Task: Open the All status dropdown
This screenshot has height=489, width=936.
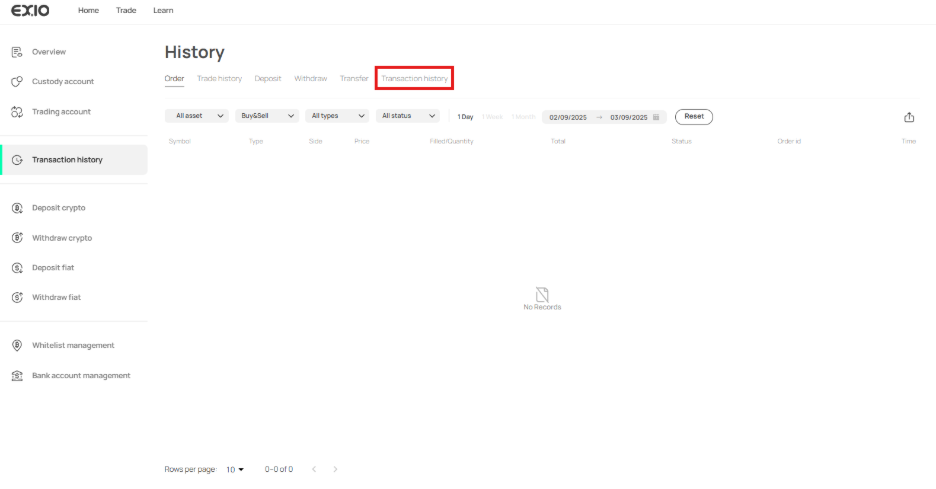Action: (x=406, y=116)
